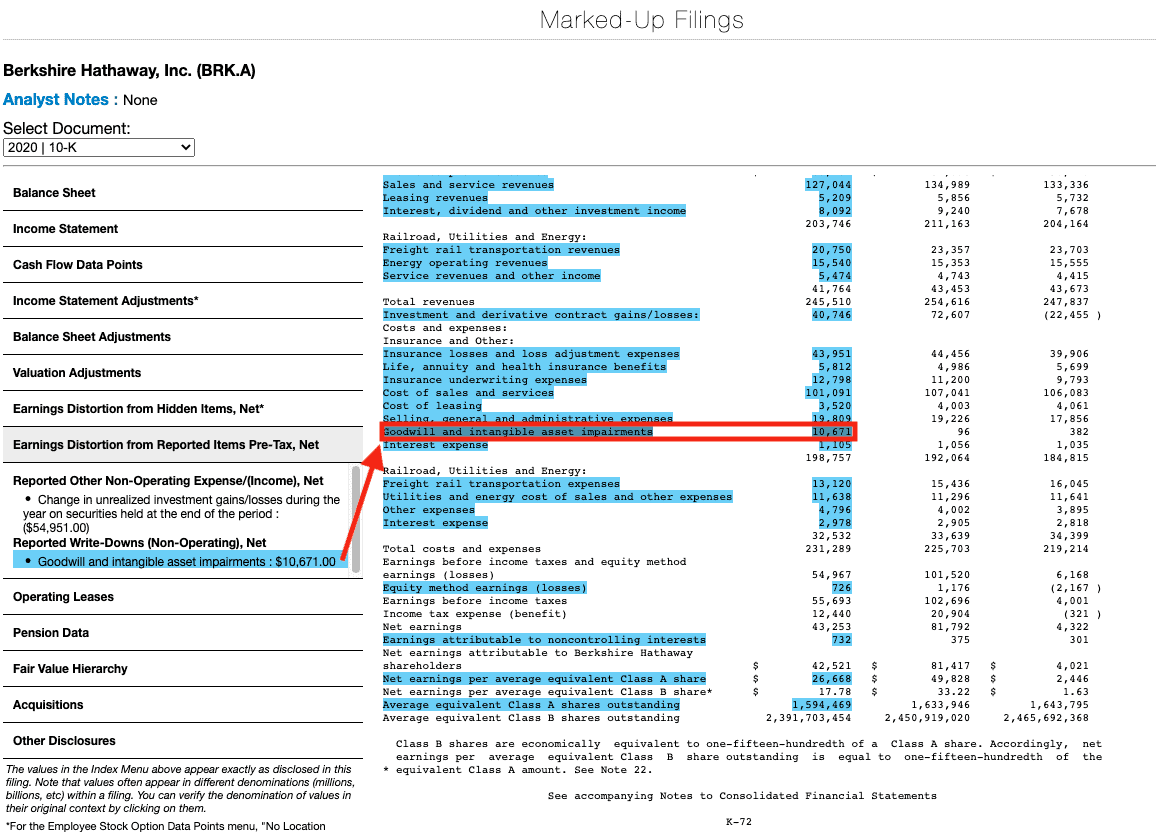Click 'Energy operating revenues' line

[464, 263]
